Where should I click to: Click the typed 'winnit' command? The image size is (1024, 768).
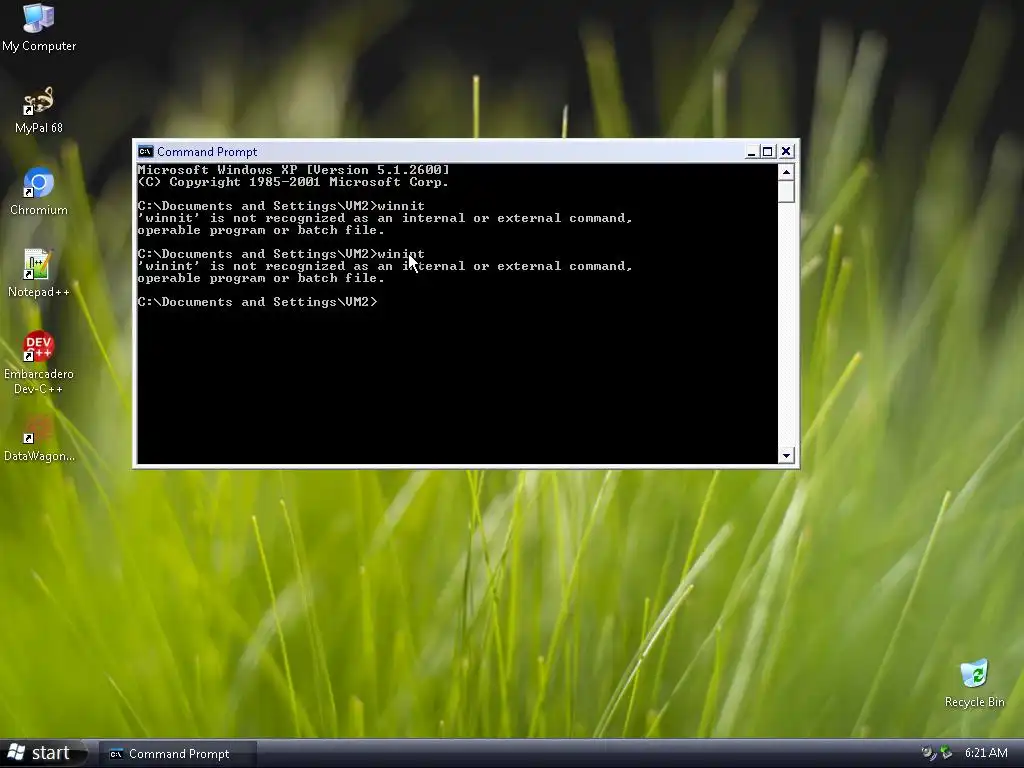point(401,206)
